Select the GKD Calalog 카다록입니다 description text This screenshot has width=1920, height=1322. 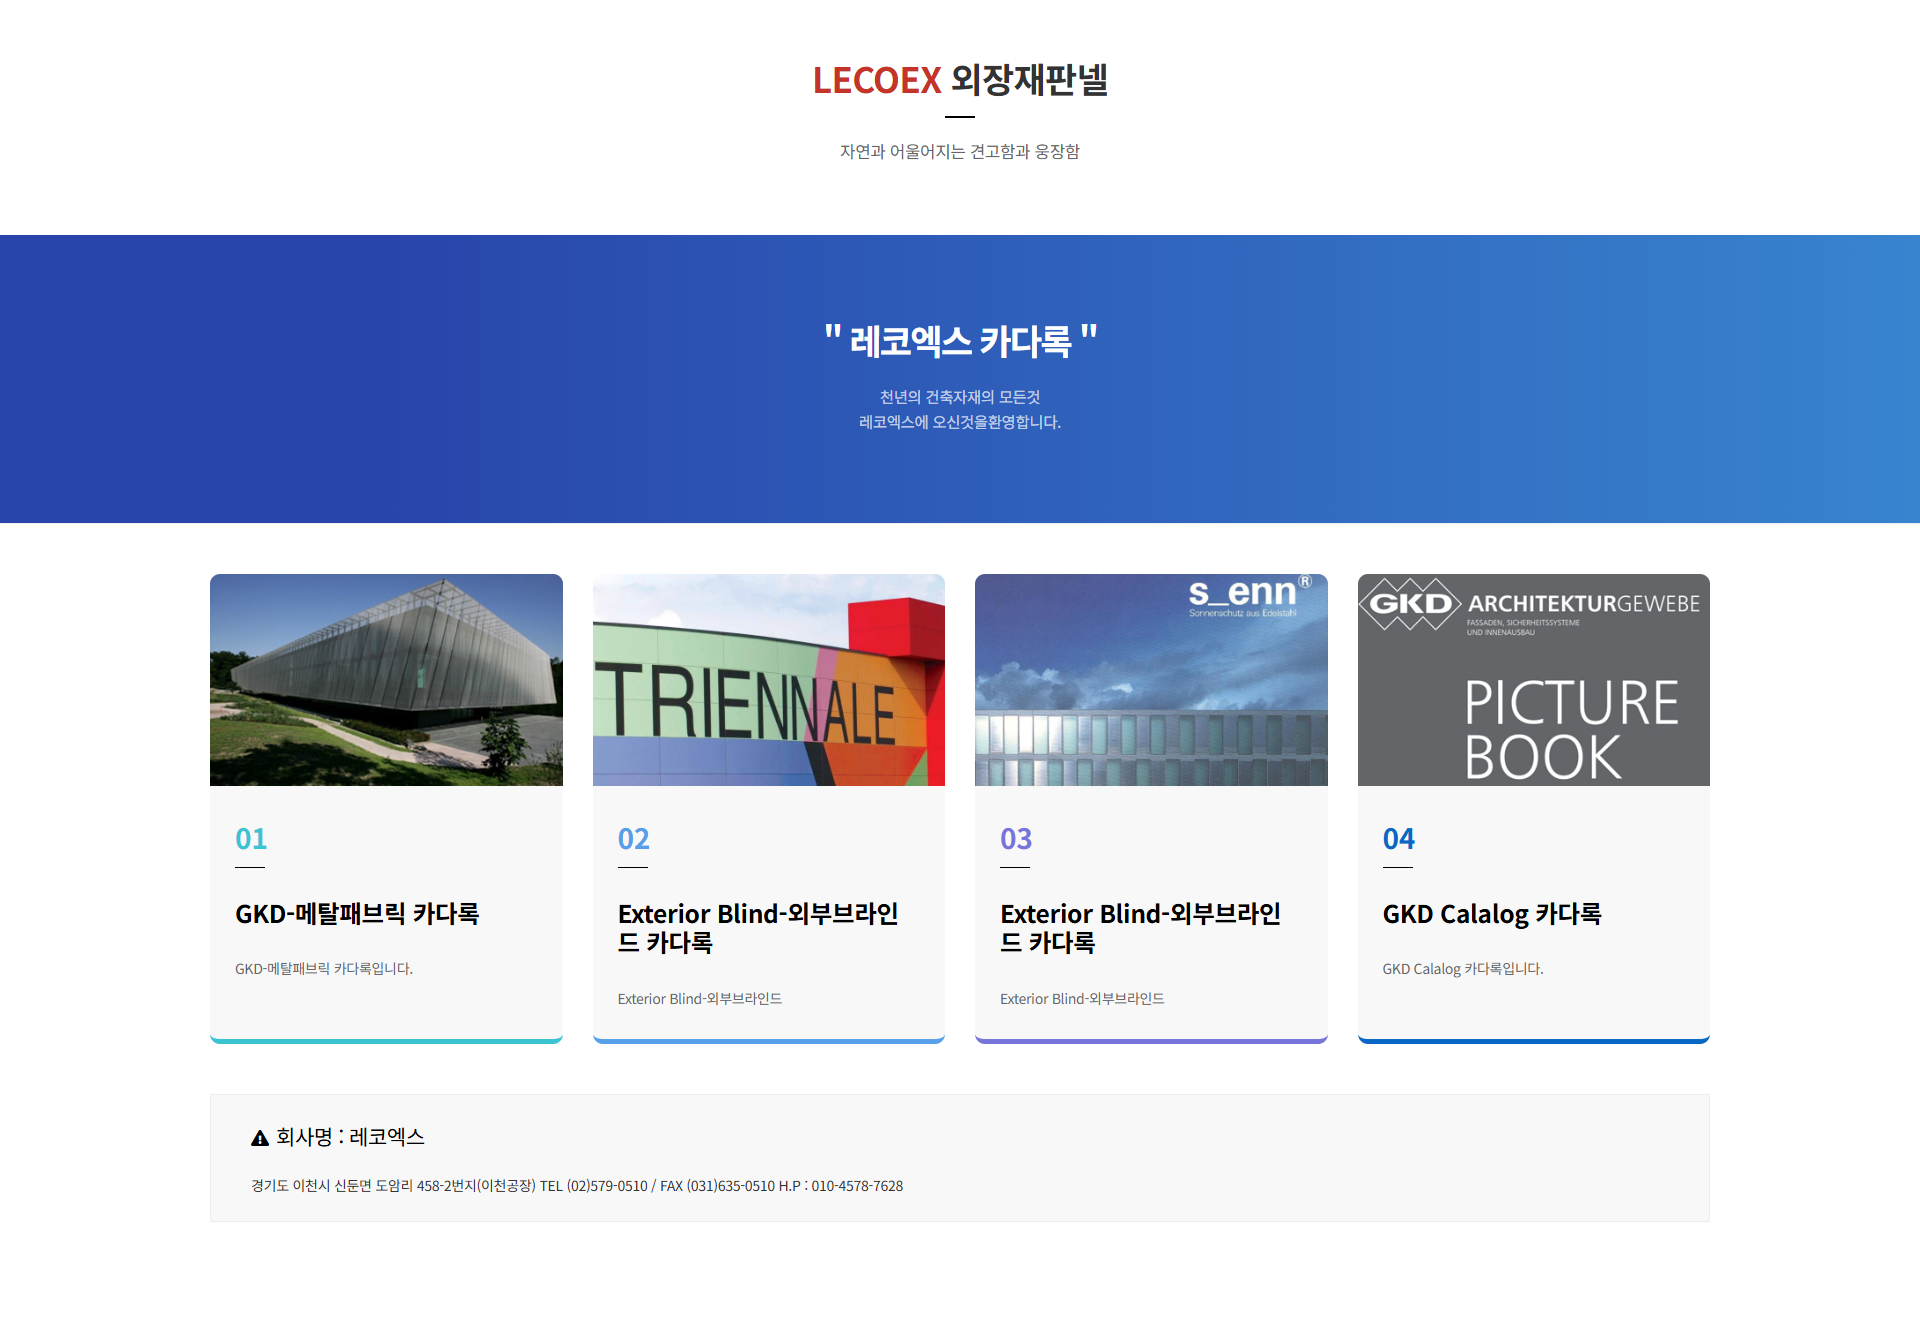[x=1463, y=968]
